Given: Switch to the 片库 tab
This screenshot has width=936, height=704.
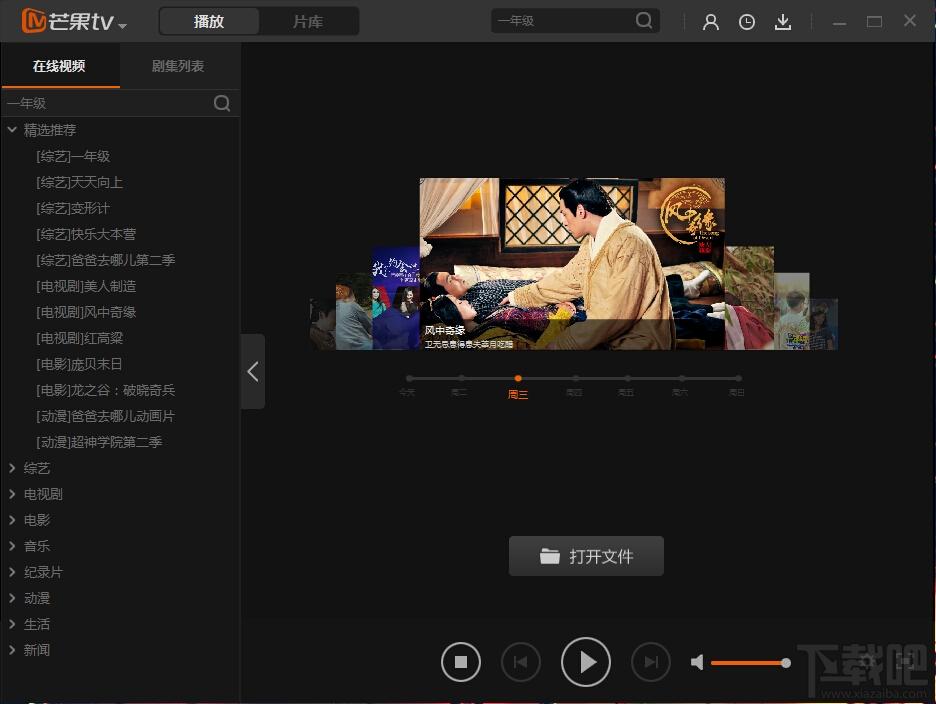Looking at the screenshot, I should click(x=308, y=21).
